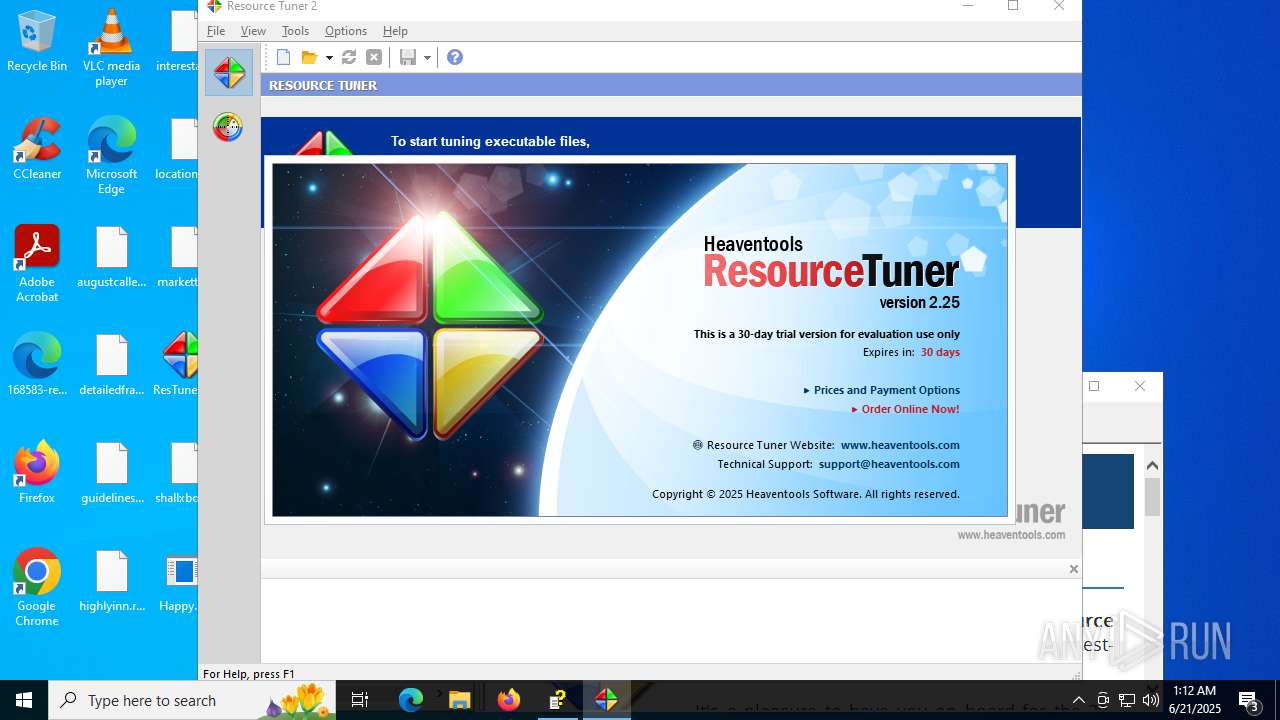Image resolution: width=1280 pixels, height=720 pixels.
Task: Select the 168583-re Edge file icon
Action: [37, 365]
